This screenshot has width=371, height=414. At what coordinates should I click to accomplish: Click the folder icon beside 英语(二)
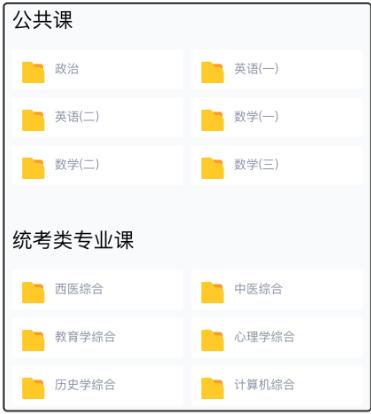point(33,120)
